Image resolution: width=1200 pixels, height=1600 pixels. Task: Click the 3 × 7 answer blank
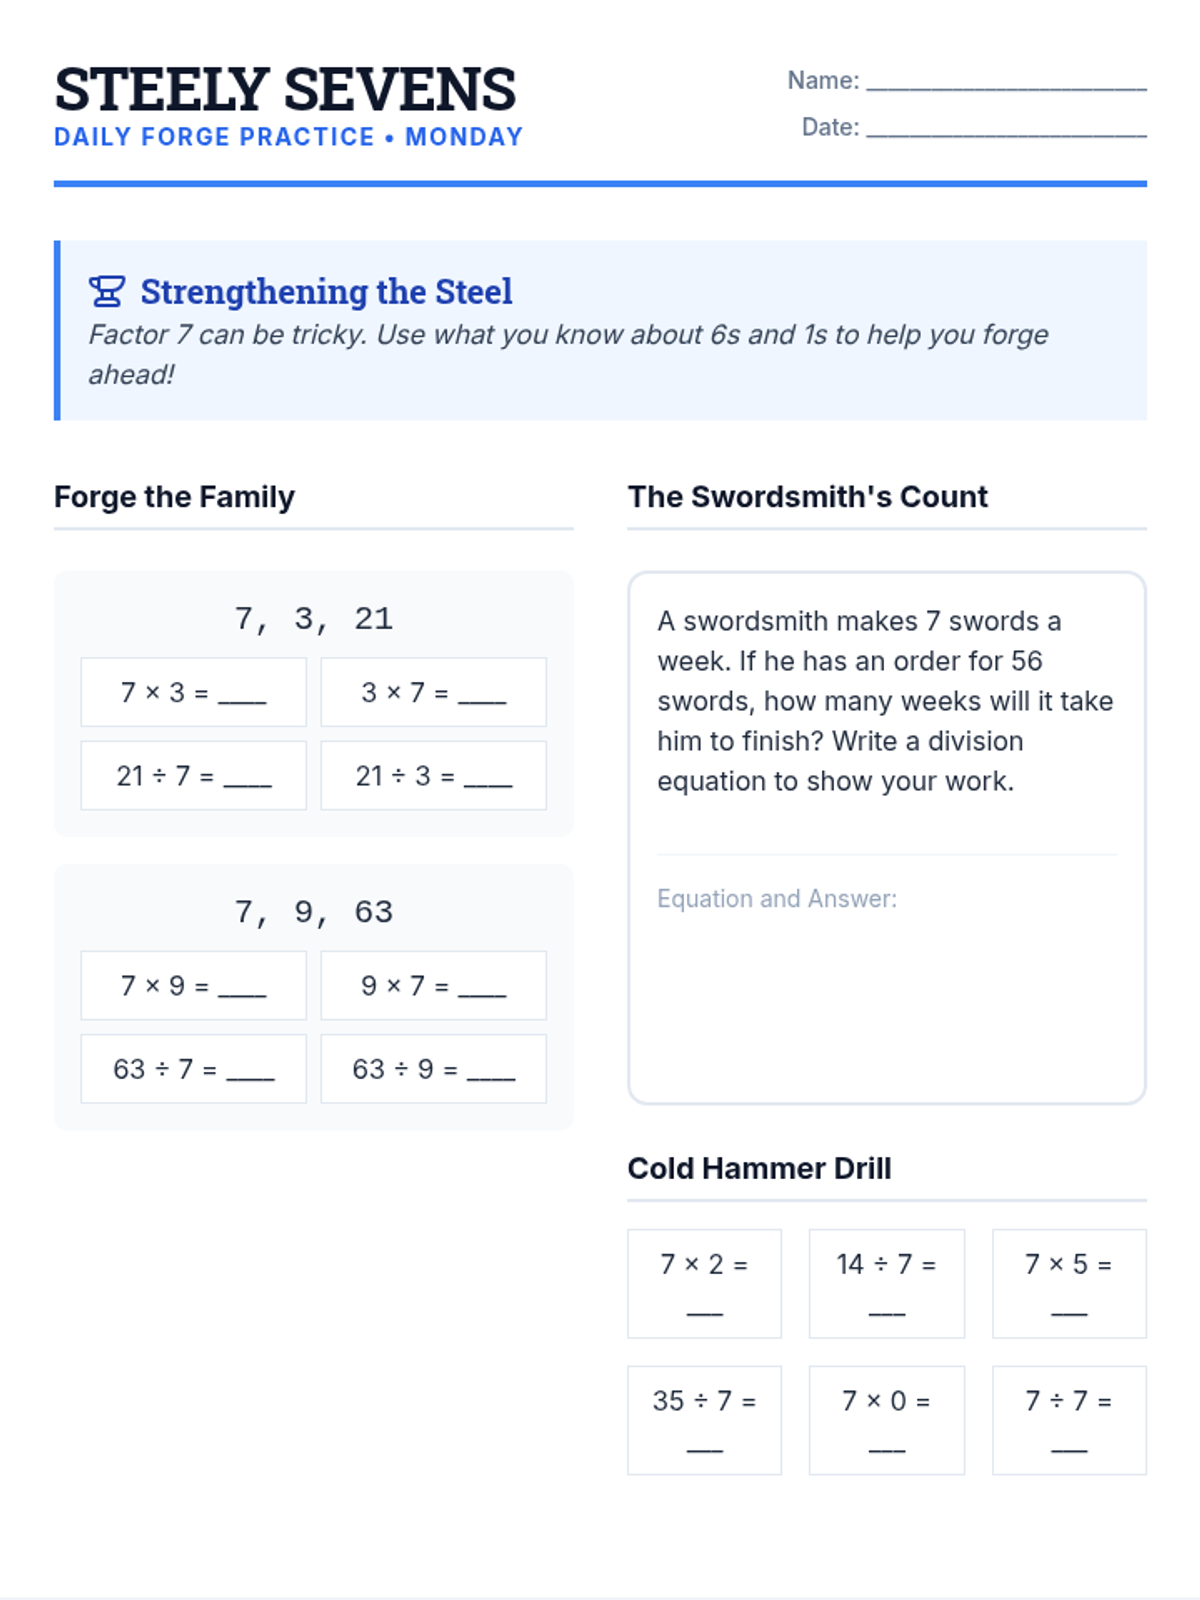(482, 695)
